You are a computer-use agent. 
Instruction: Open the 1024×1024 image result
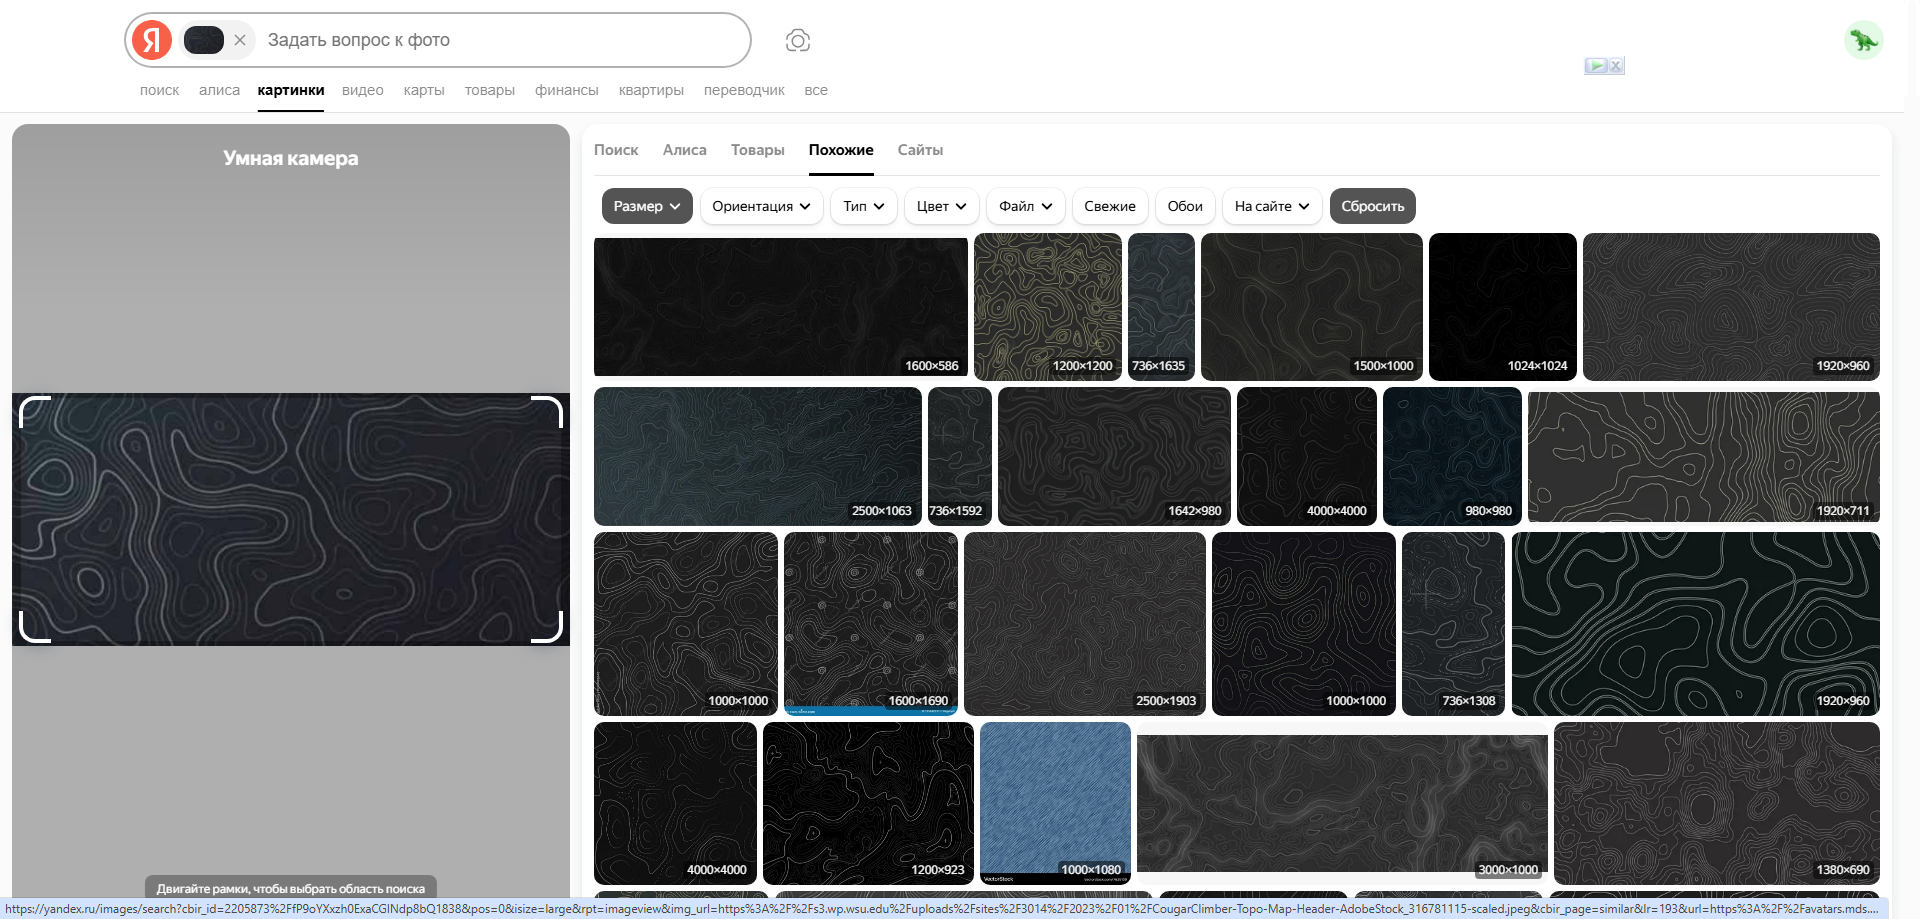point(1503,307)
